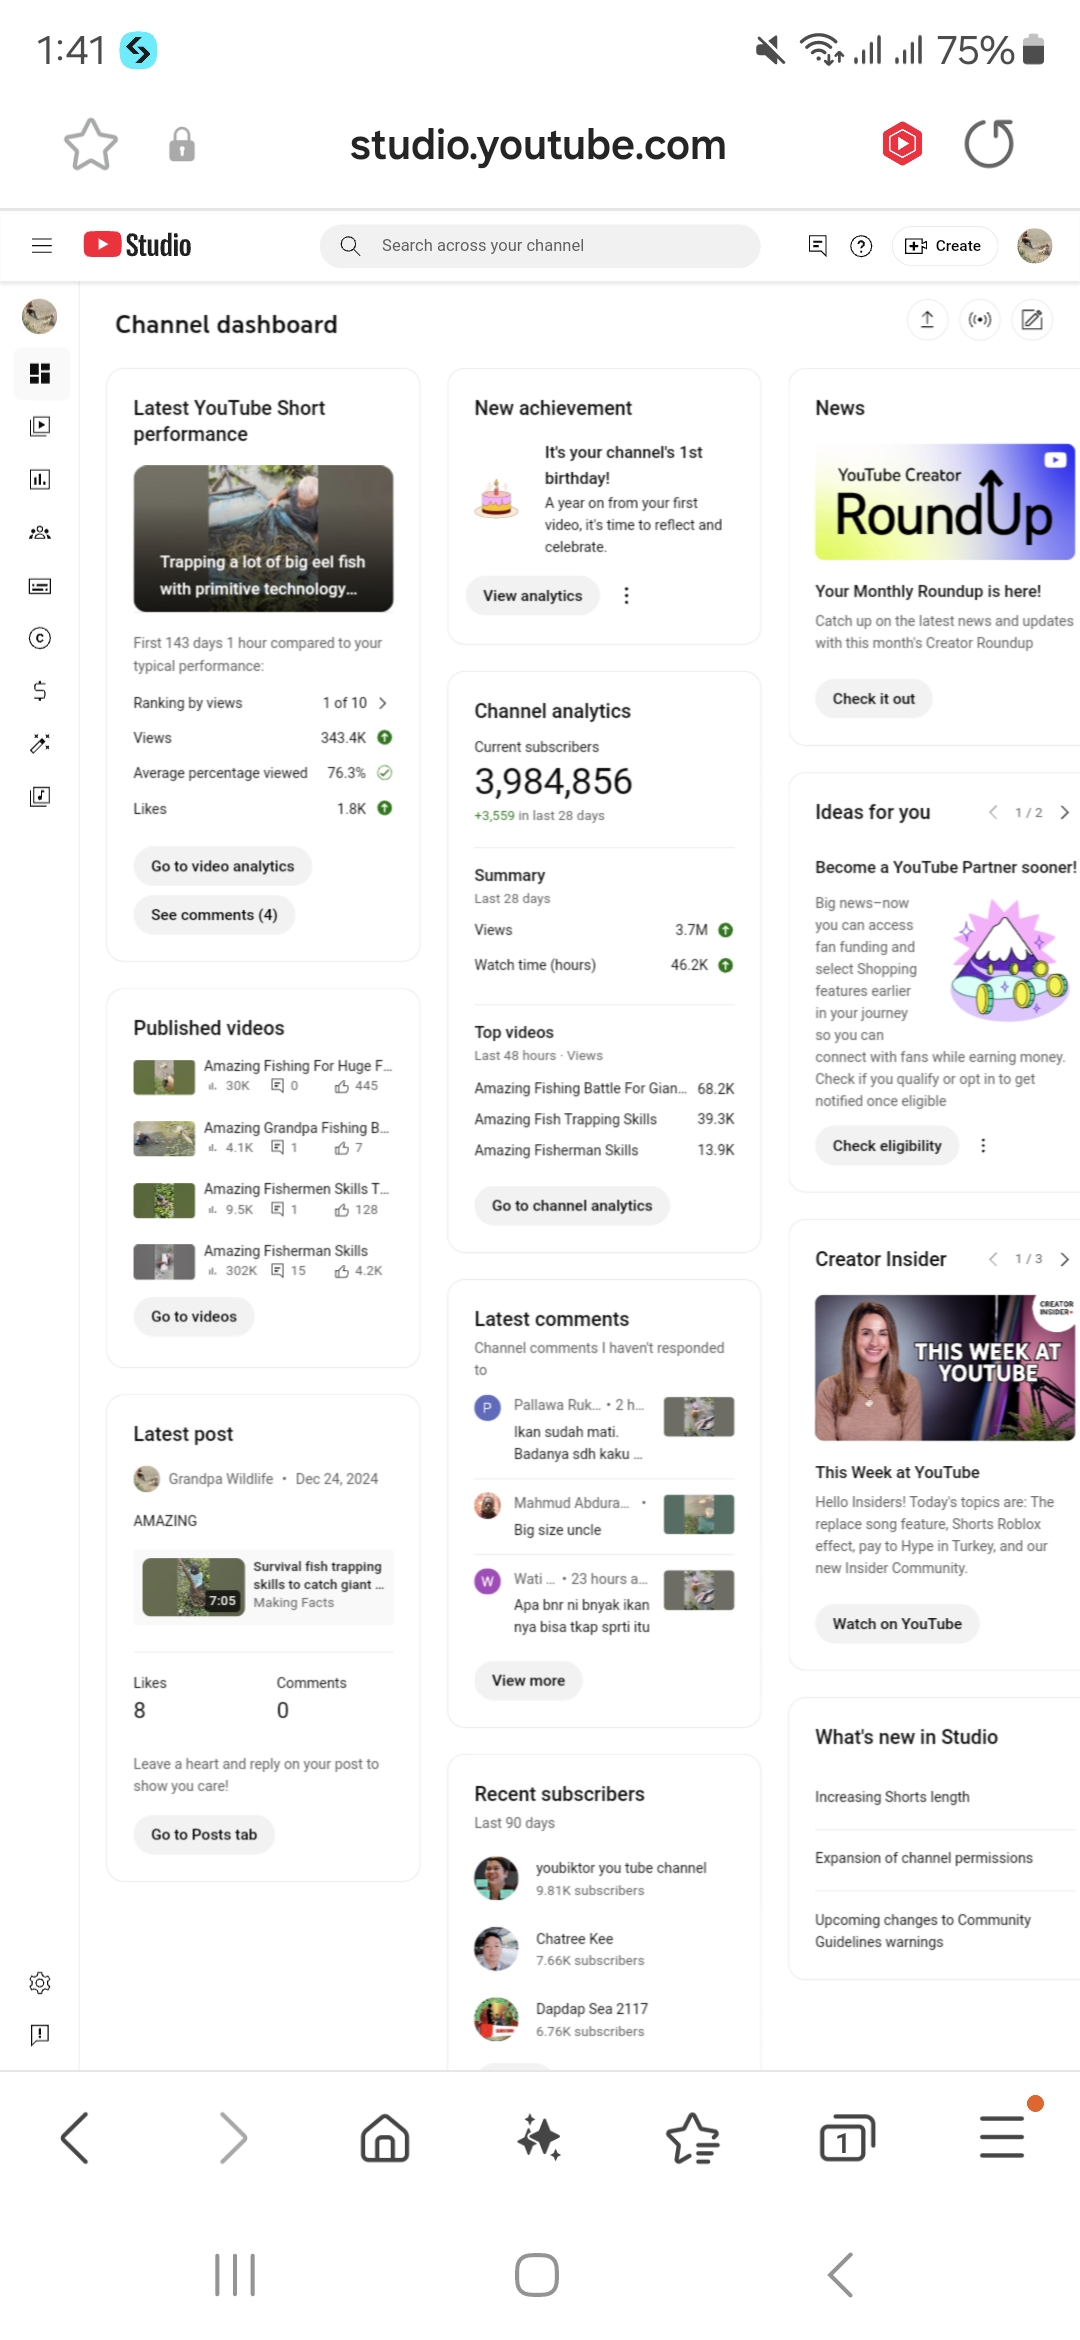The width and height of the screenshot is (1080, 2340).
Task: Open Ideas for you more options menu
Action: click(x=983, y=1146)
